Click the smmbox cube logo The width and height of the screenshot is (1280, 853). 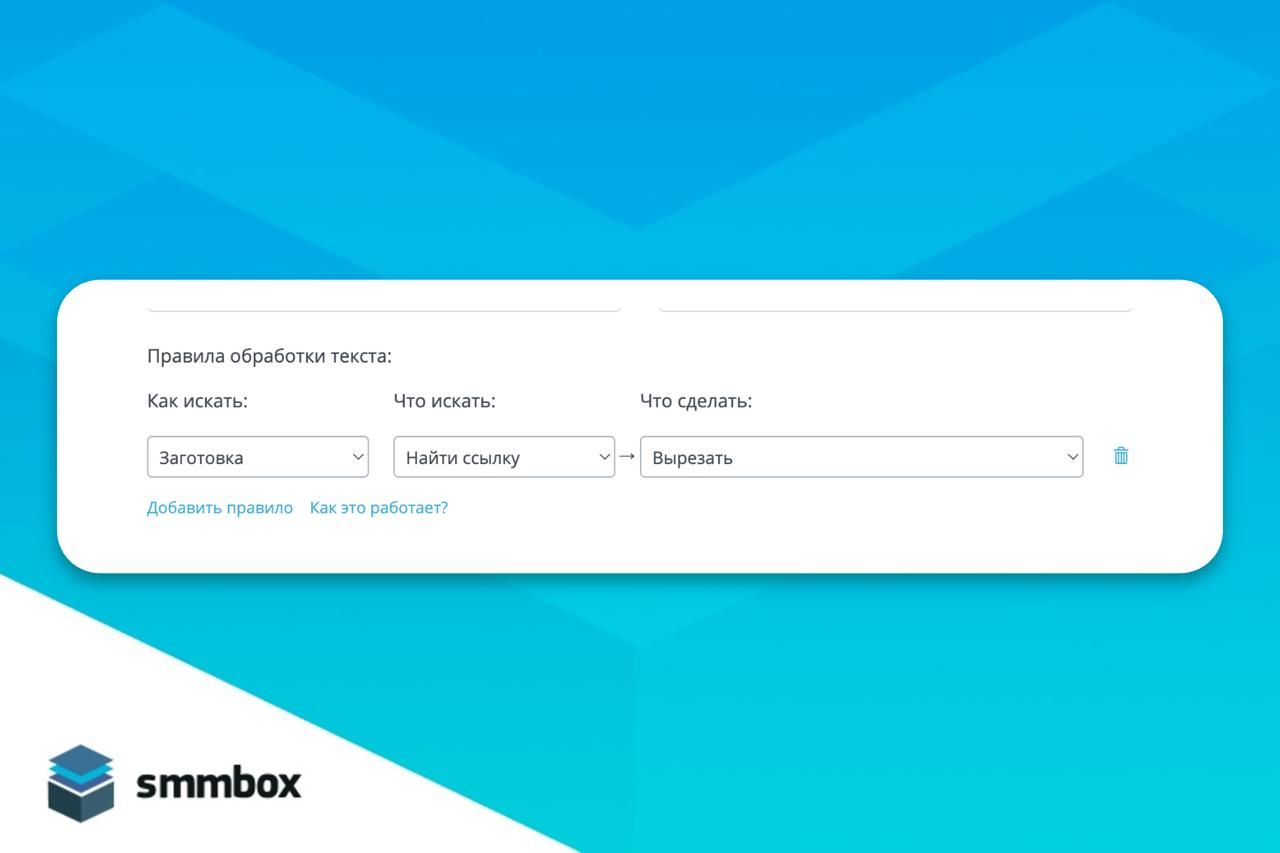[80, 783]
